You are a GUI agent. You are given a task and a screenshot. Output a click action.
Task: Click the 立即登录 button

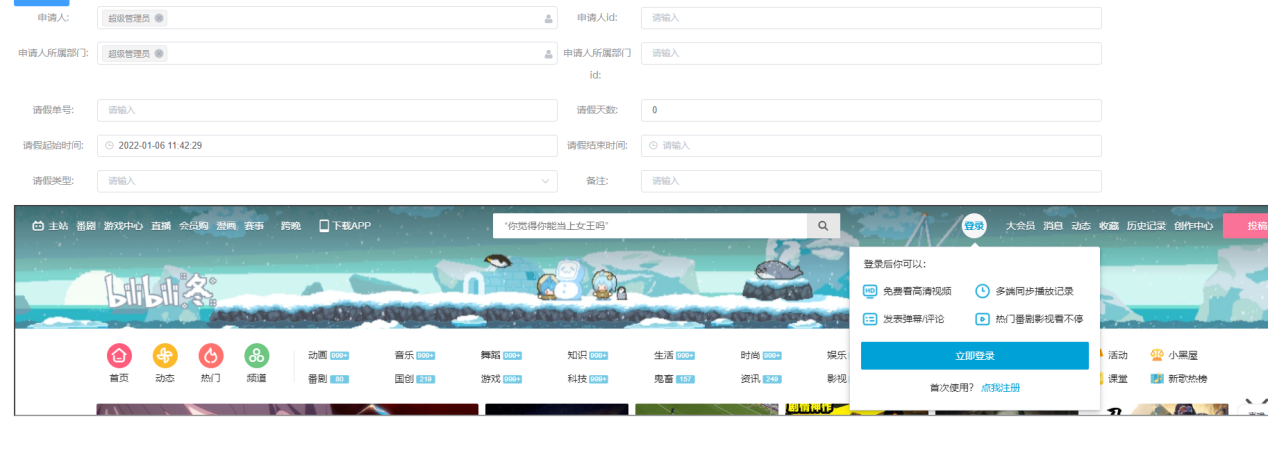coord(975,355)
